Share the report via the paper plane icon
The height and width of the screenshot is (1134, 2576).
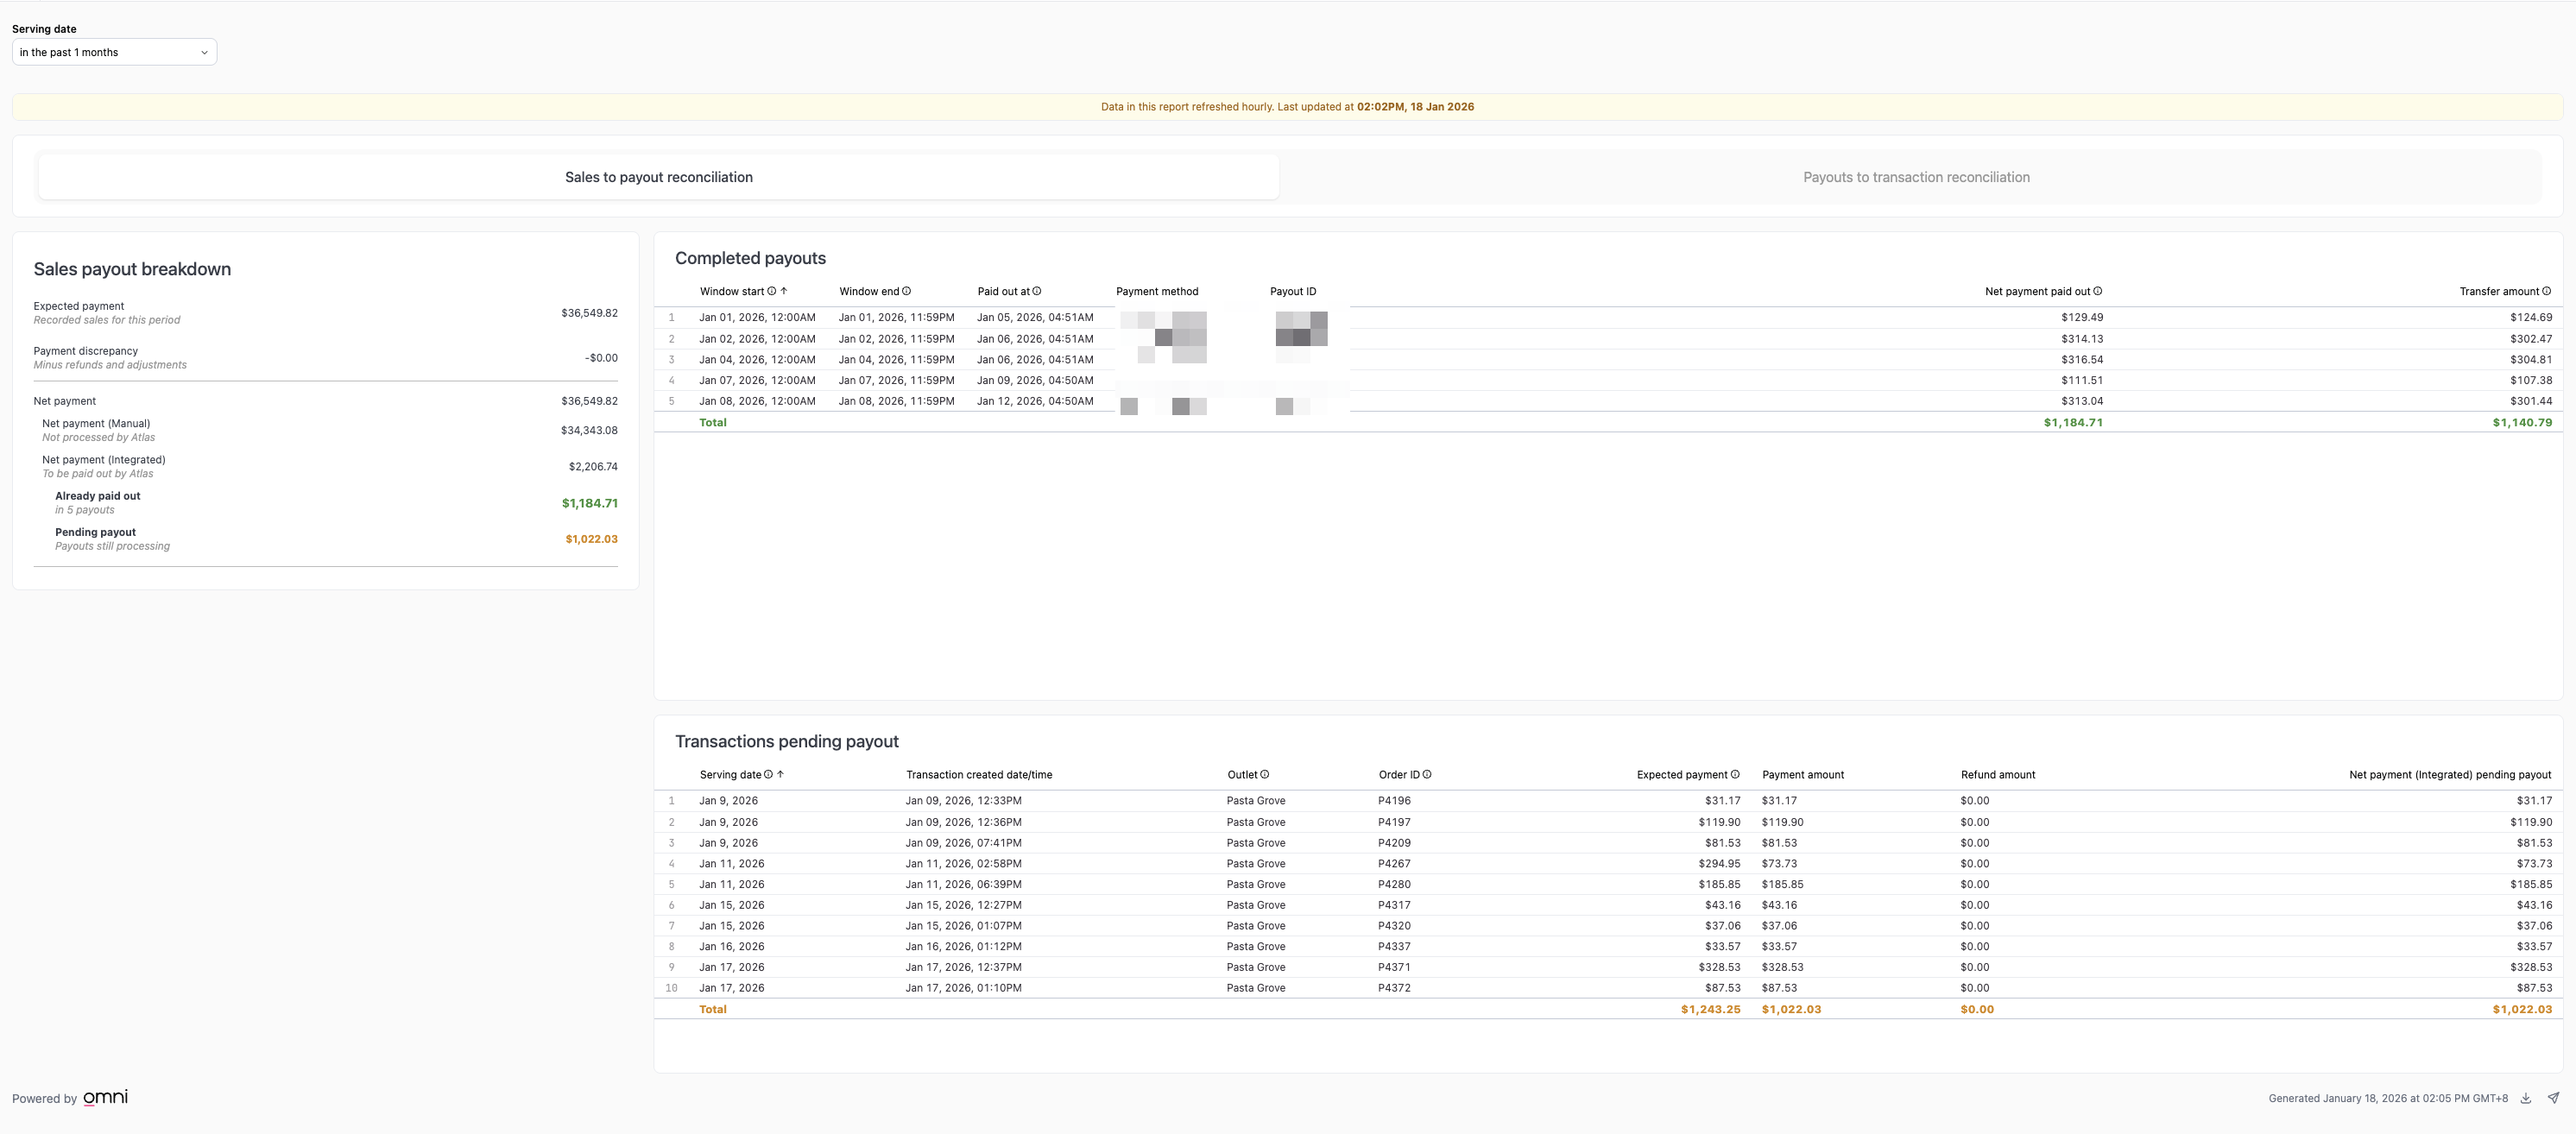(x=2560, y=1097)
